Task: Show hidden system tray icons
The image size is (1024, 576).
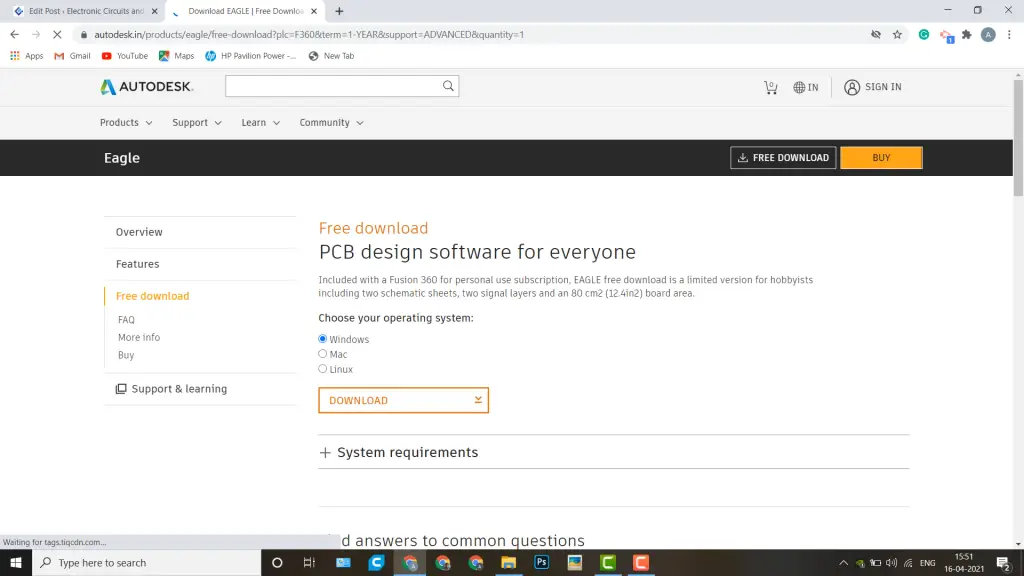Action: 843,563
